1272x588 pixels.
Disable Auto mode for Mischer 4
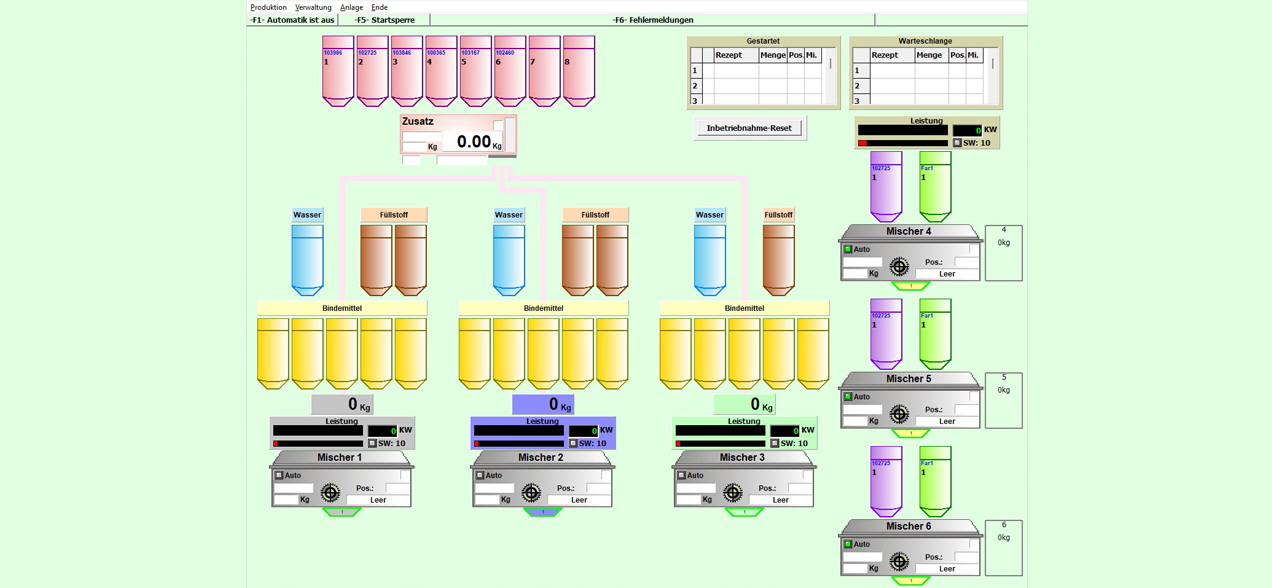848,249
